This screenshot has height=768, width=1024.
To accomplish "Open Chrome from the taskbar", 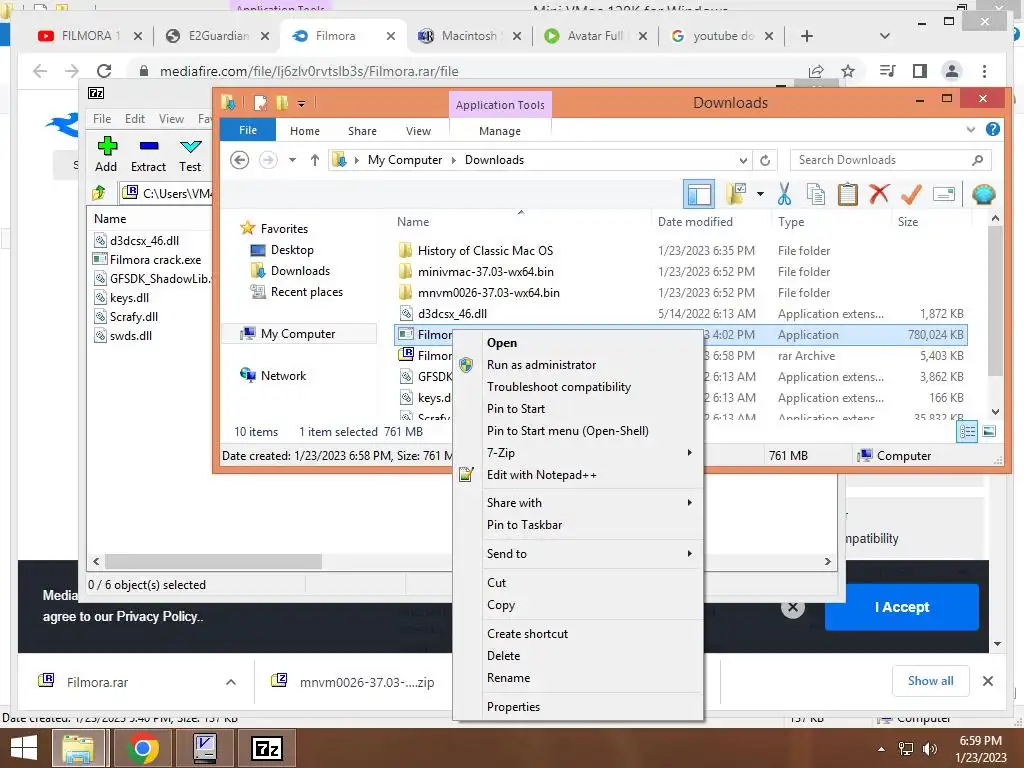I will pyautogui.click(x=142, y=748).
